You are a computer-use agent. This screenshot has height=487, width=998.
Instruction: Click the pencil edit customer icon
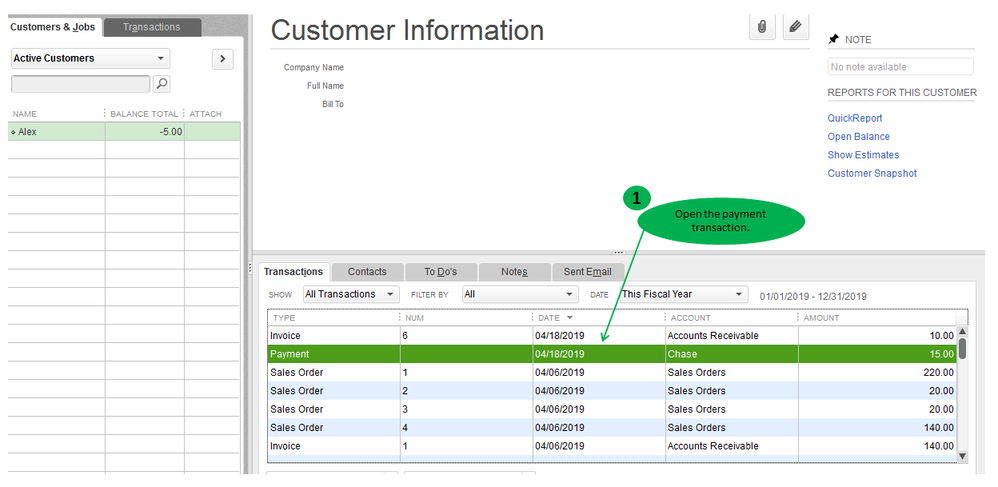tap(795, 27)
